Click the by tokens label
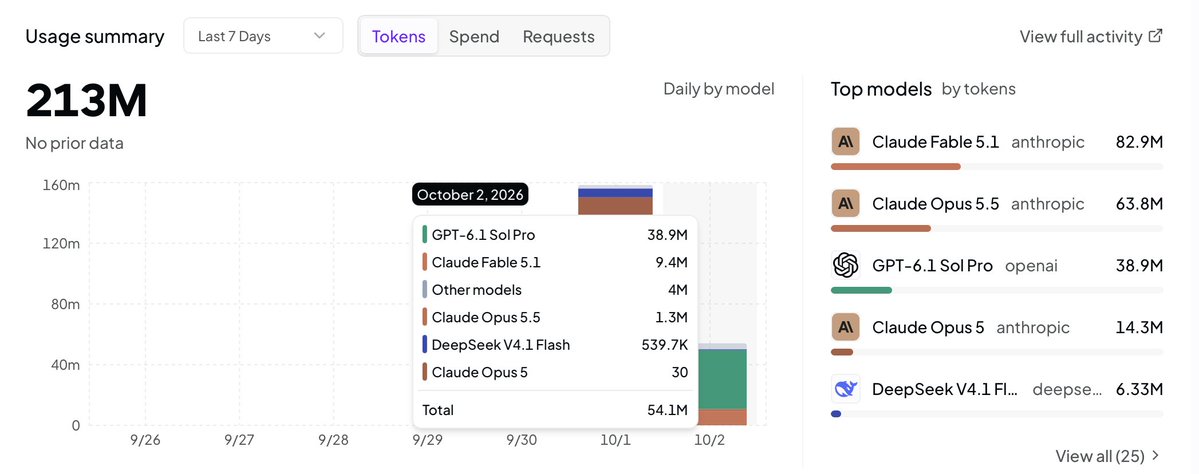This screenshot has height=474, width=1199. pyautogui.click(x=978, y=89)
